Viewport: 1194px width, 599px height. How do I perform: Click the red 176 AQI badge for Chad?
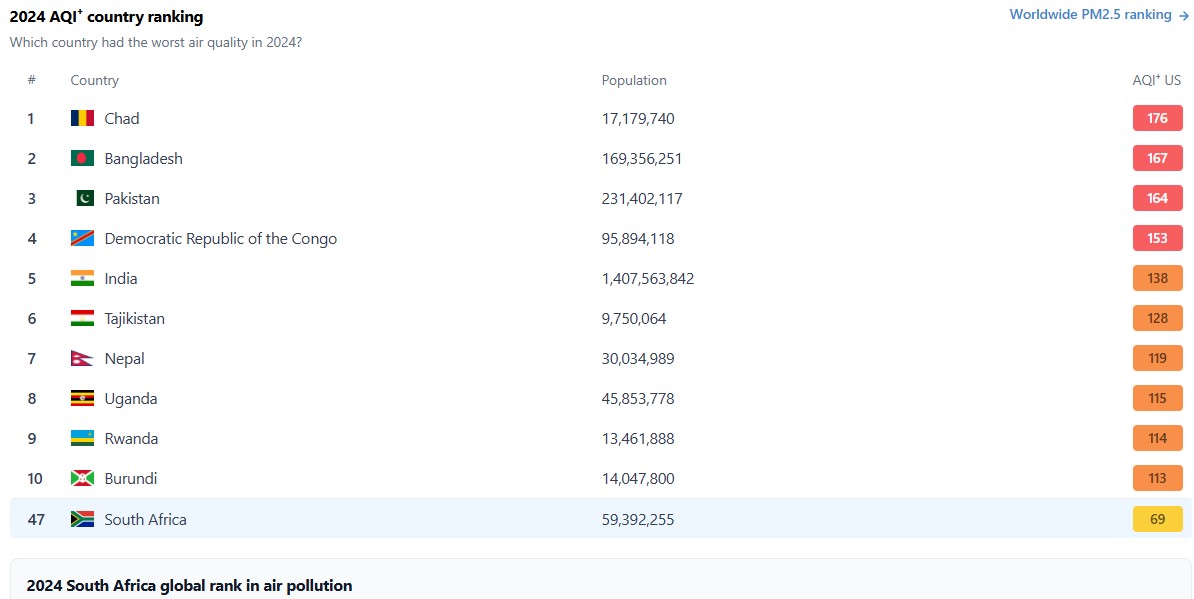pos(1157,118)
